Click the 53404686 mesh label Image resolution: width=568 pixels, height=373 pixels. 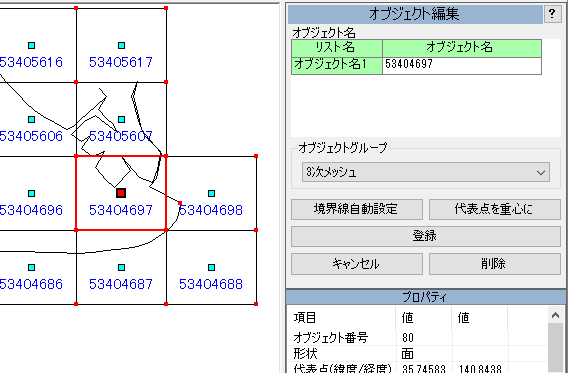tap(31, 284)
